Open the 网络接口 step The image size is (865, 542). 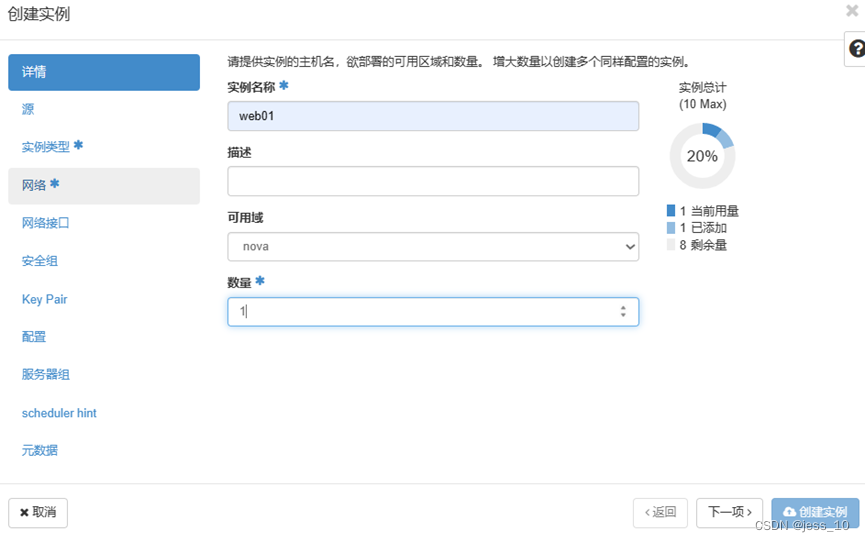click(45, 223)
